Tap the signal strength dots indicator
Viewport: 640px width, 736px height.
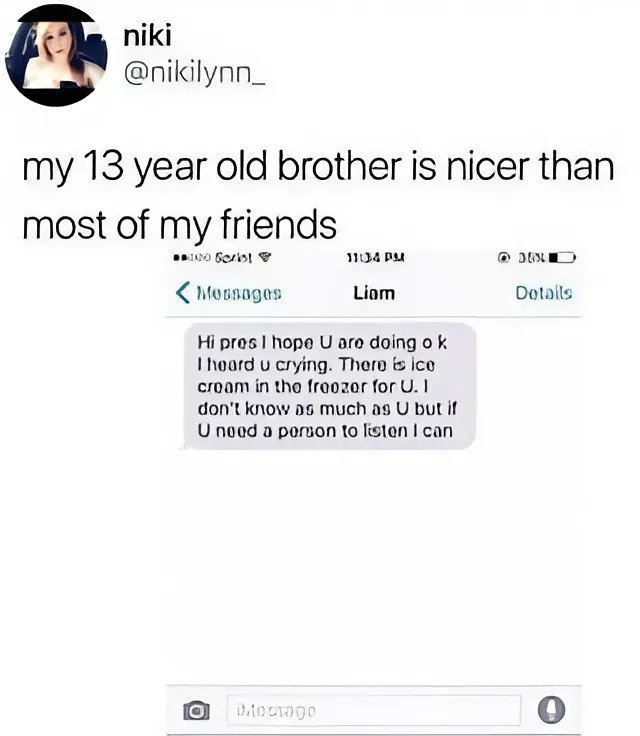pos(193,258)
